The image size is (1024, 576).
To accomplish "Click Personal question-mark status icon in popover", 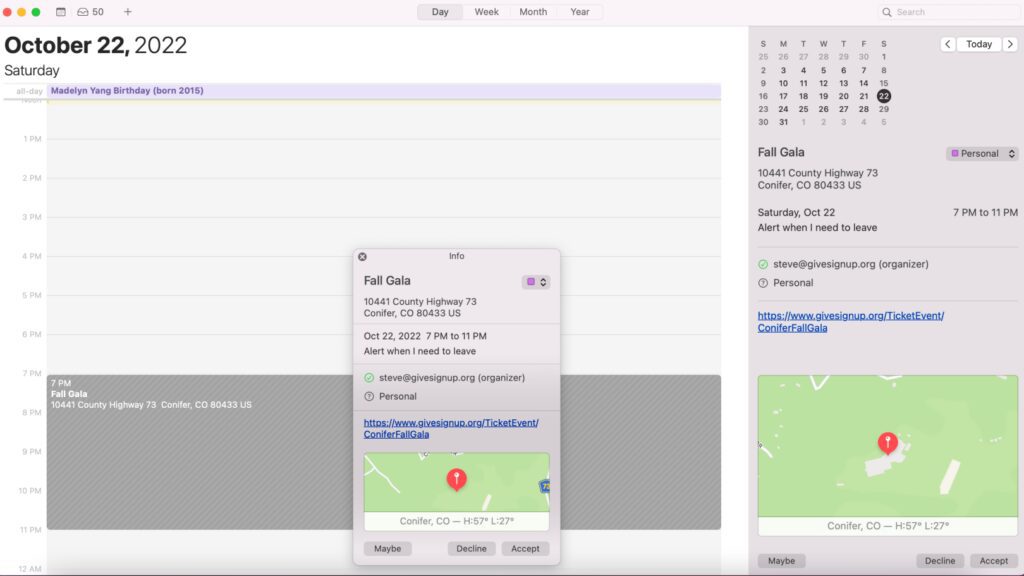I will point(369,396).
